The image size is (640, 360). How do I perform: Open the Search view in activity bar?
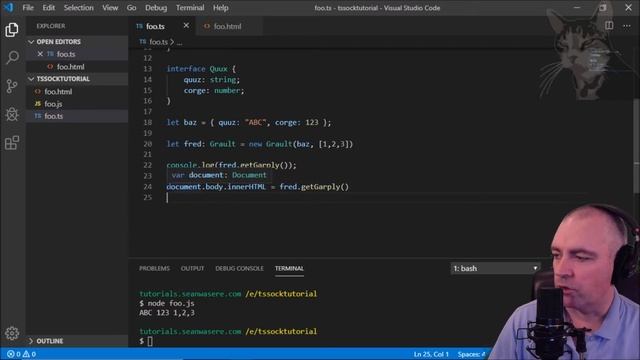click(12, 57)
